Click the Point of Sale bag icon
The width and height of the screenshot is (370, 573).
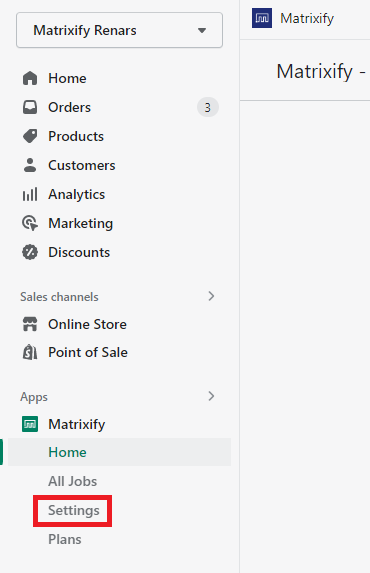30,352
